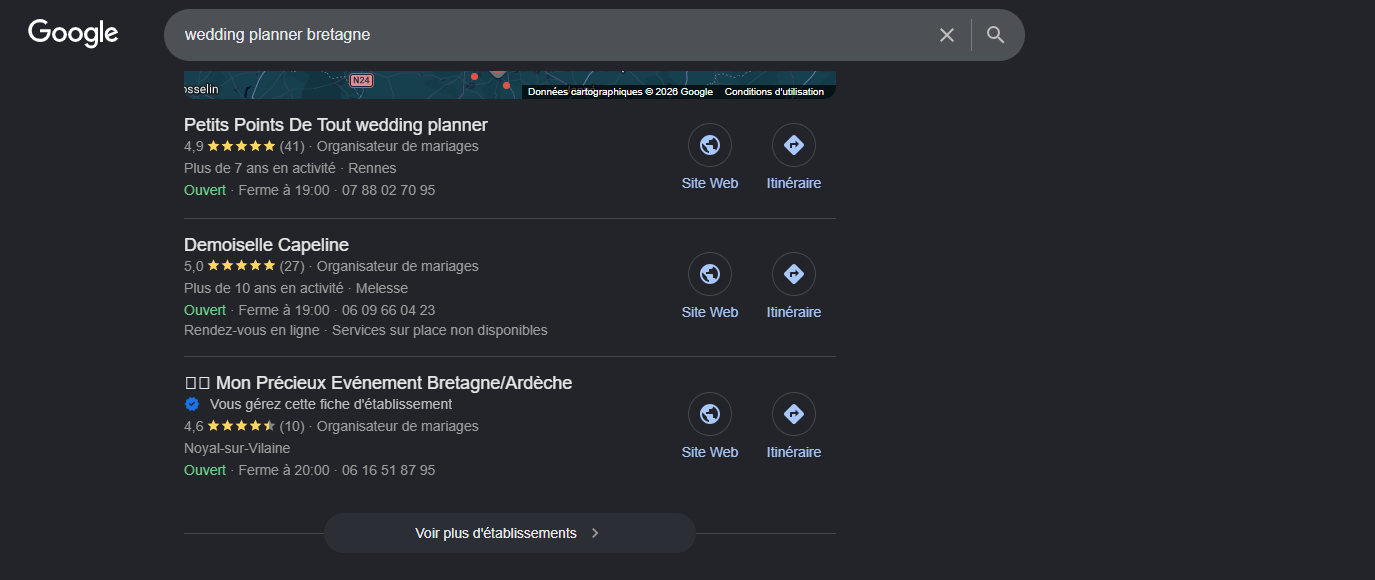Clear the search query with X icon

[947, 35]
